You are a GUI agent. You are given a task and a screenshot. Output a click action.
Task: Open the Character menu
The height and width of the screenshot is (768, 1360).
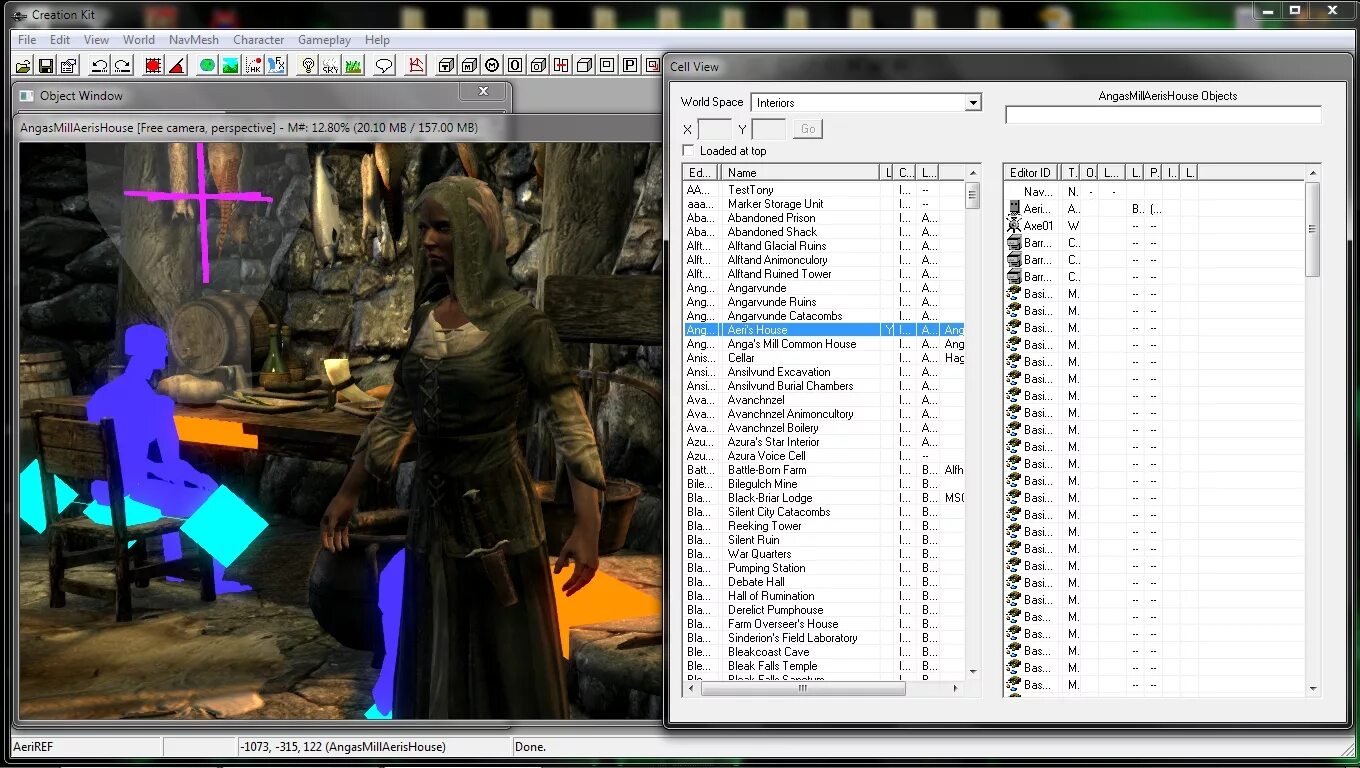click(259, 40)
